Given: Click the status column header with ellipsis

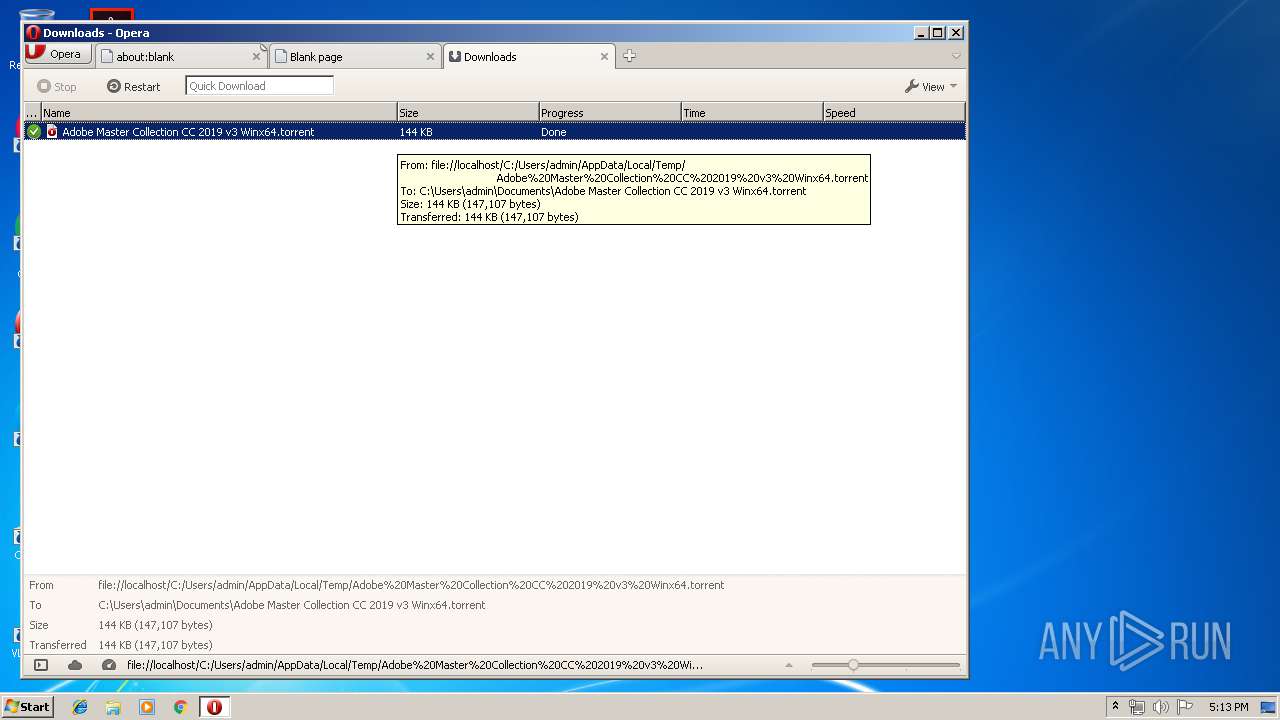Looking at the screenshot, I should [x=33, y=112].
